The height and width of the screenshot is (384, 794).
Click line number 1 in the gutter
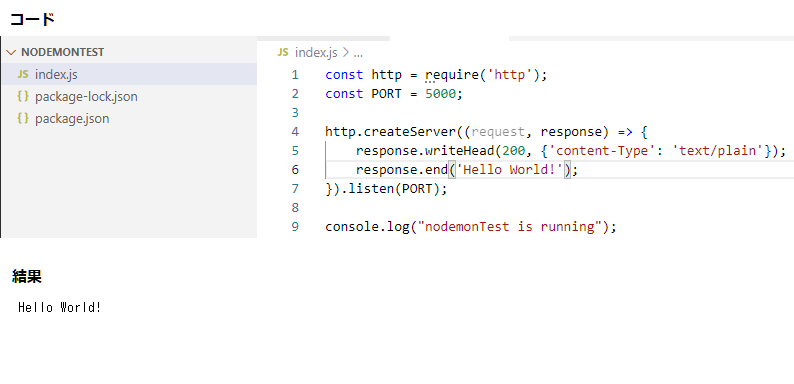pos(295,75)
